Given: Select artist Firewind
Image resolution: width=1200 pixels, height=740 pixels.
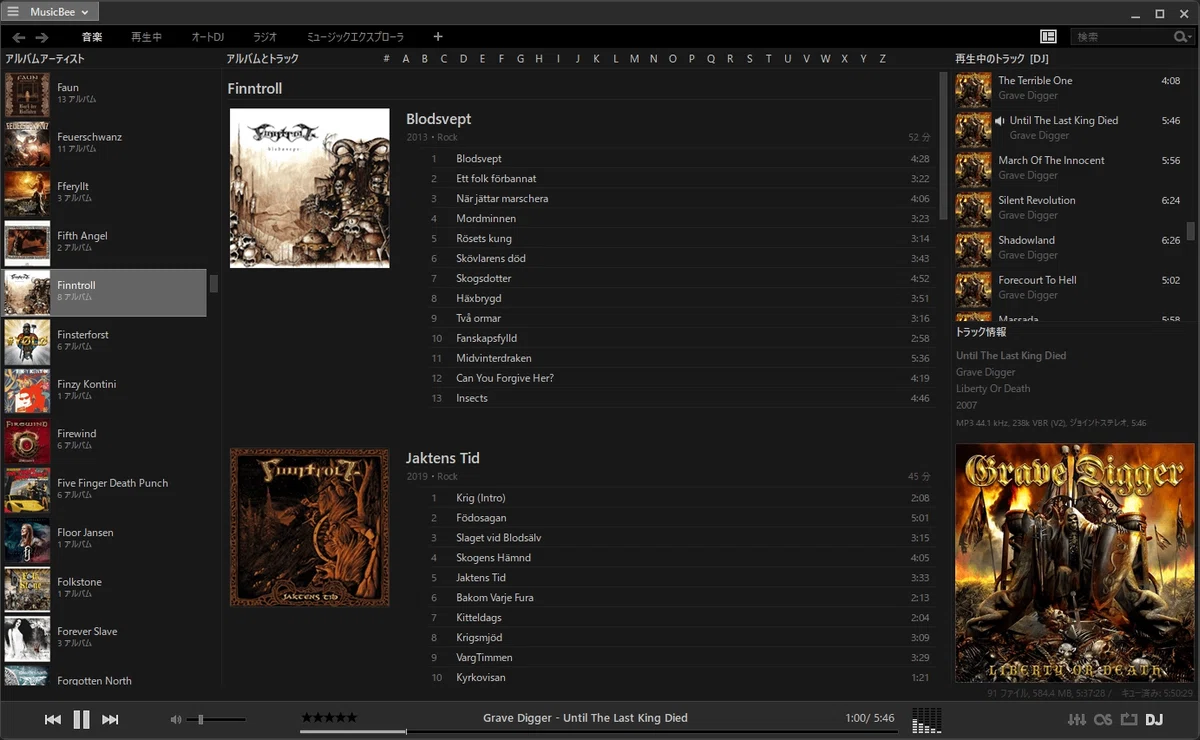Looking at the screenshot, I should pos(104,441).
